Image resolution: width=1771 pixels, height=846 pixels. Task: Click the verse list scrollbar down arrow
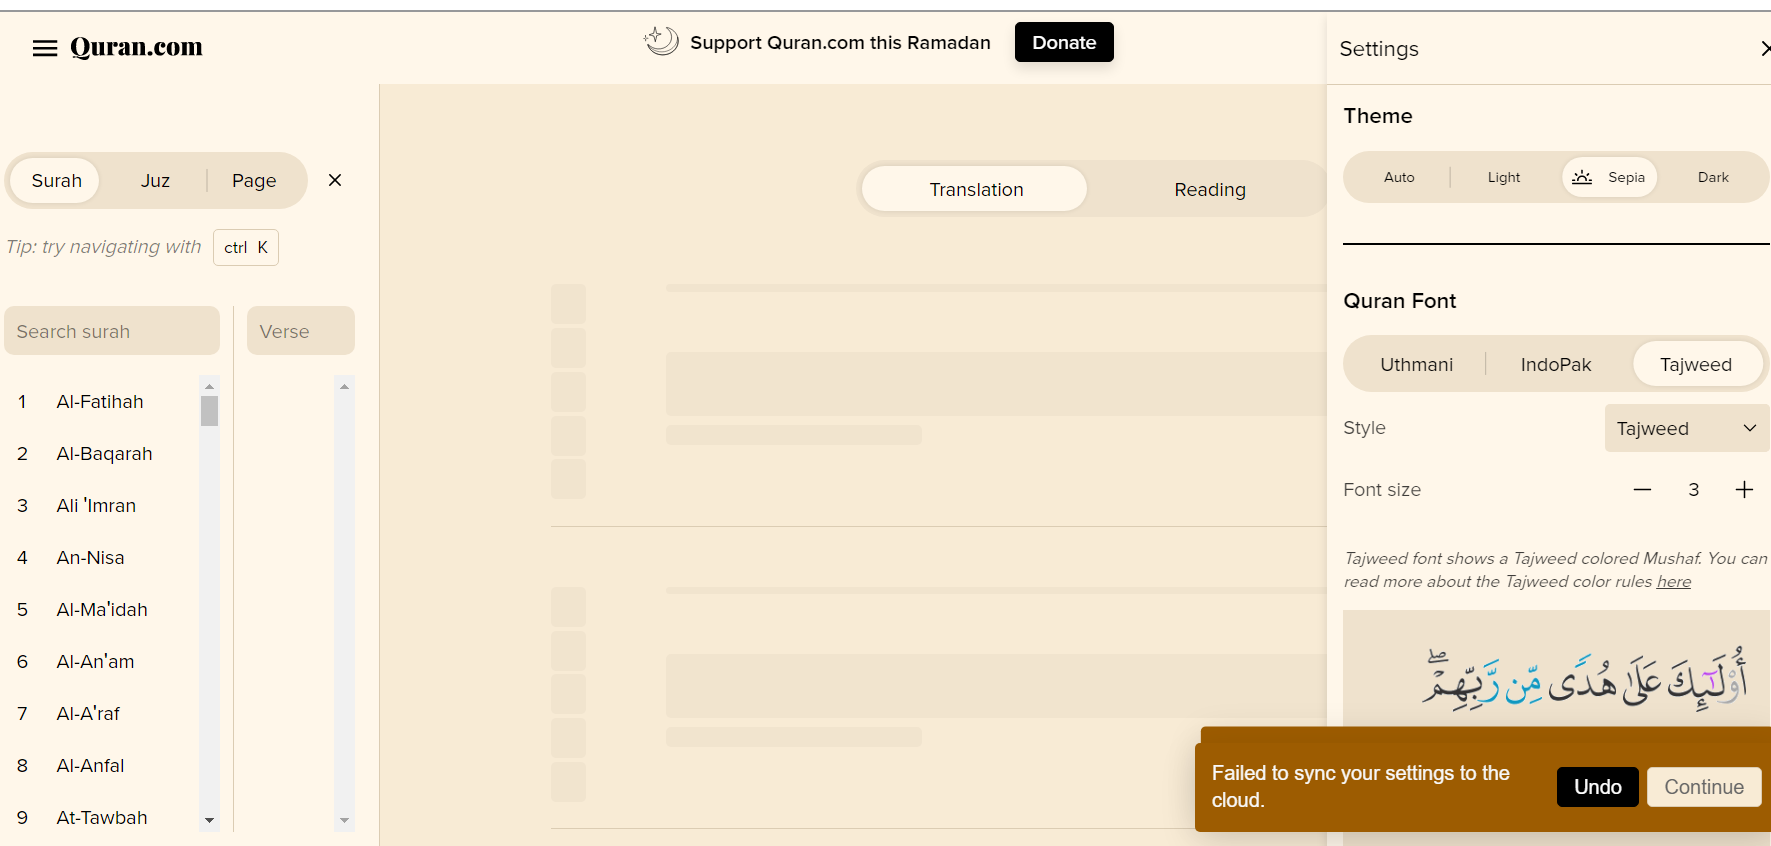pyautogui.click(x=344, y=820)
